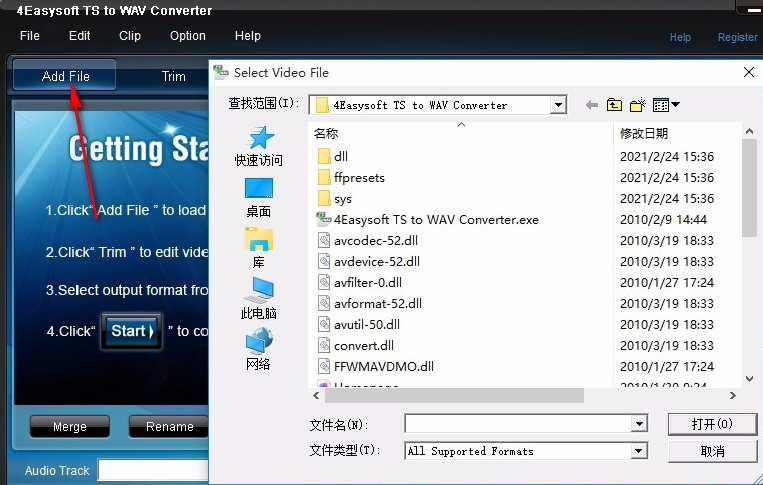
Task: Open the Help link at top right
Action: [680, 37]
